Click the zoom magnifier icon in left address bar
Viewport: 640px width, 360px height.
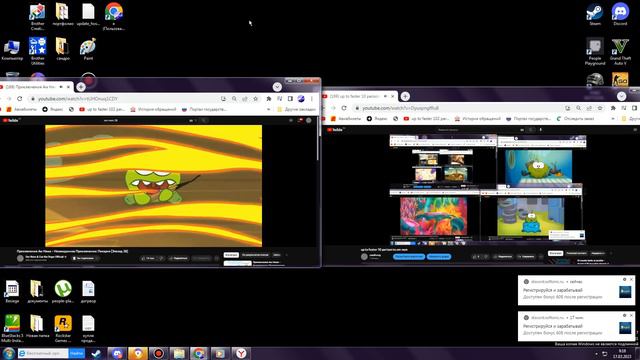coord(234,99)
